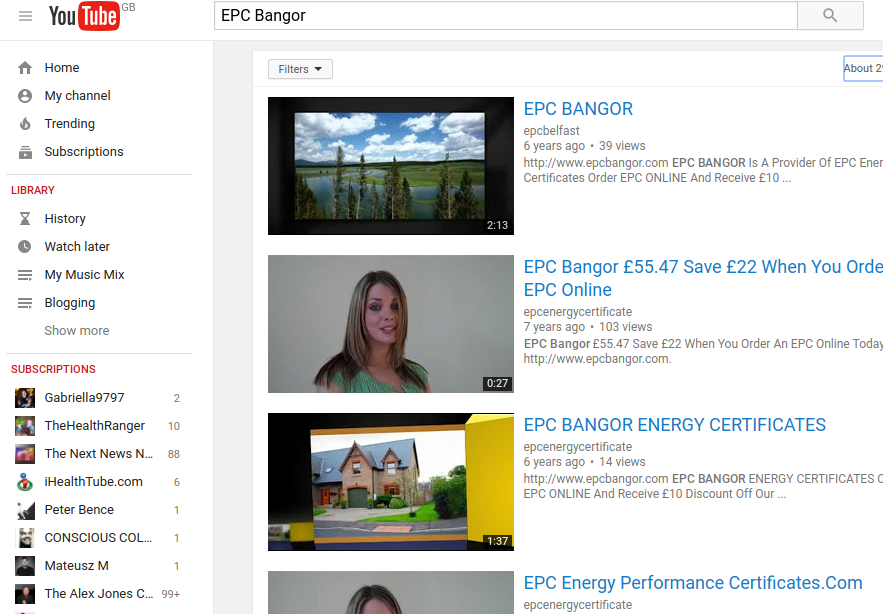Open The Next News N... subscription
The height and width of the screenshot is (614, 883).
pyautogui.click(x=97, y=454)
